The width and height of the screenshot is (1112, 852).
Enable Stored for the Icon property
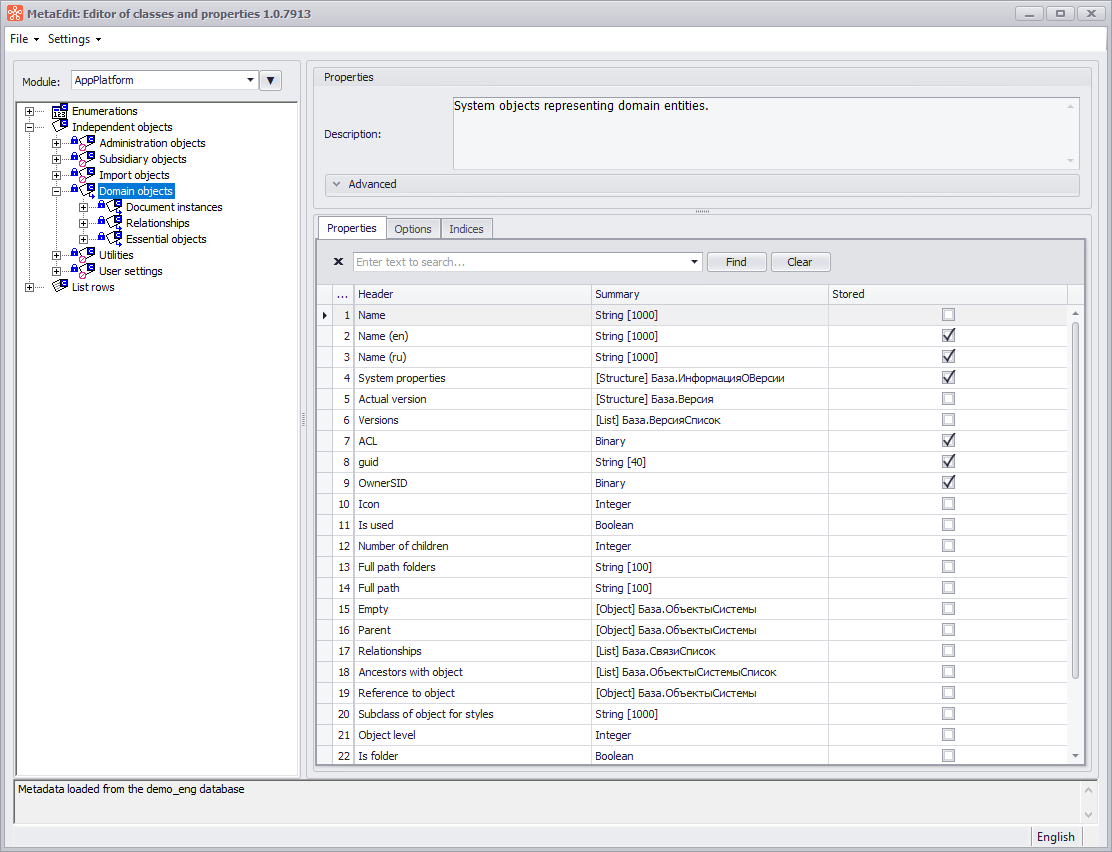pos(948,504)
